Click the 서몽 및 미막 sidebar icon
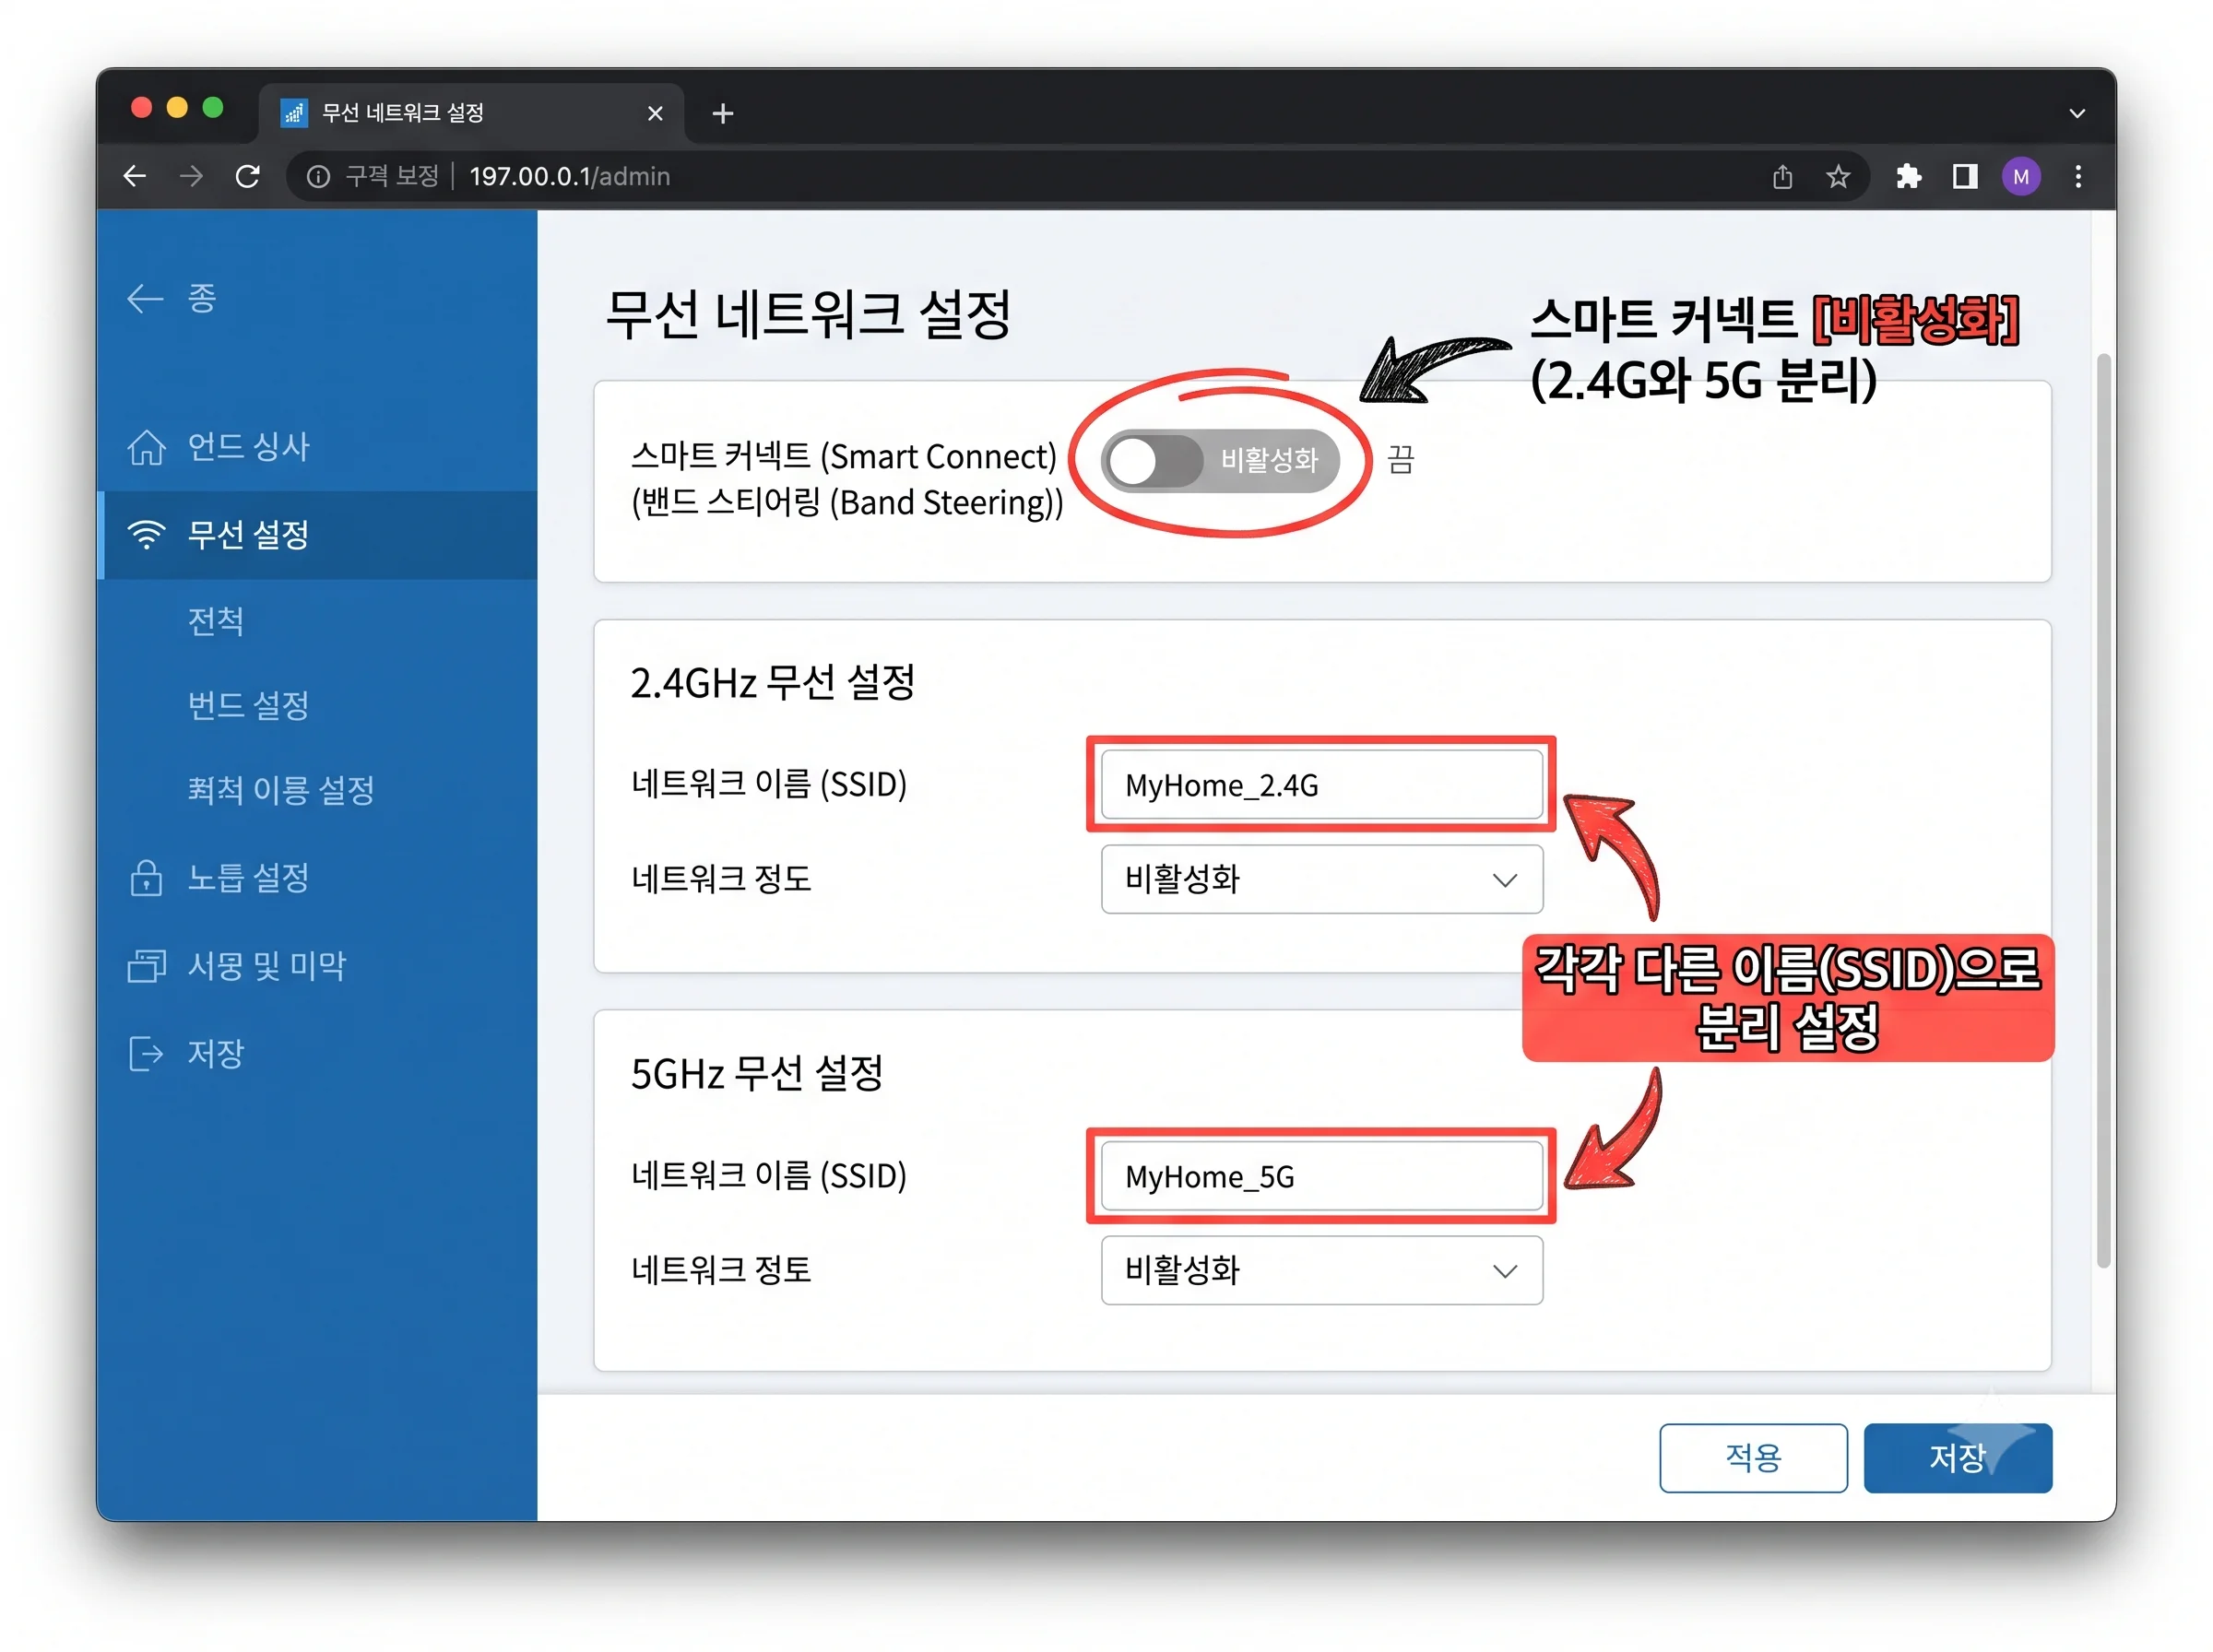The height and width of the screenshot is (1652, 2213). [x=146, y=965]
